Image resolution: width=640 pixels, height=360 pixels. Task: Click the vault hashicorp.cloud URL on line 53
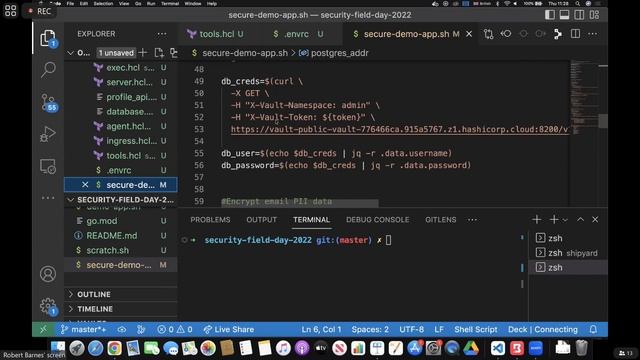pyautogui.click(x=399, y=129)
